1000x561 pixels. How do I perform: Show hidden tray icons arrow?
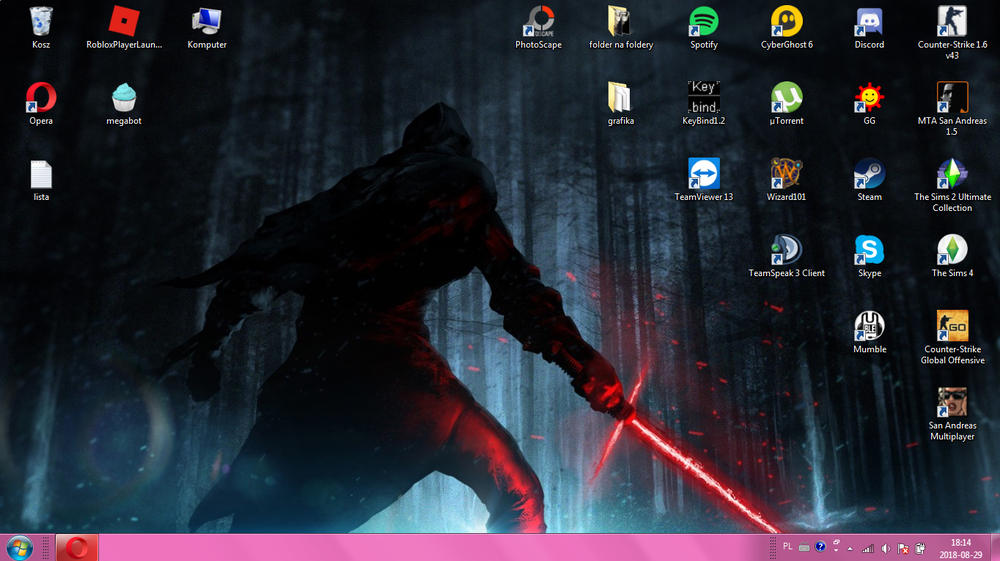point(850,548)
